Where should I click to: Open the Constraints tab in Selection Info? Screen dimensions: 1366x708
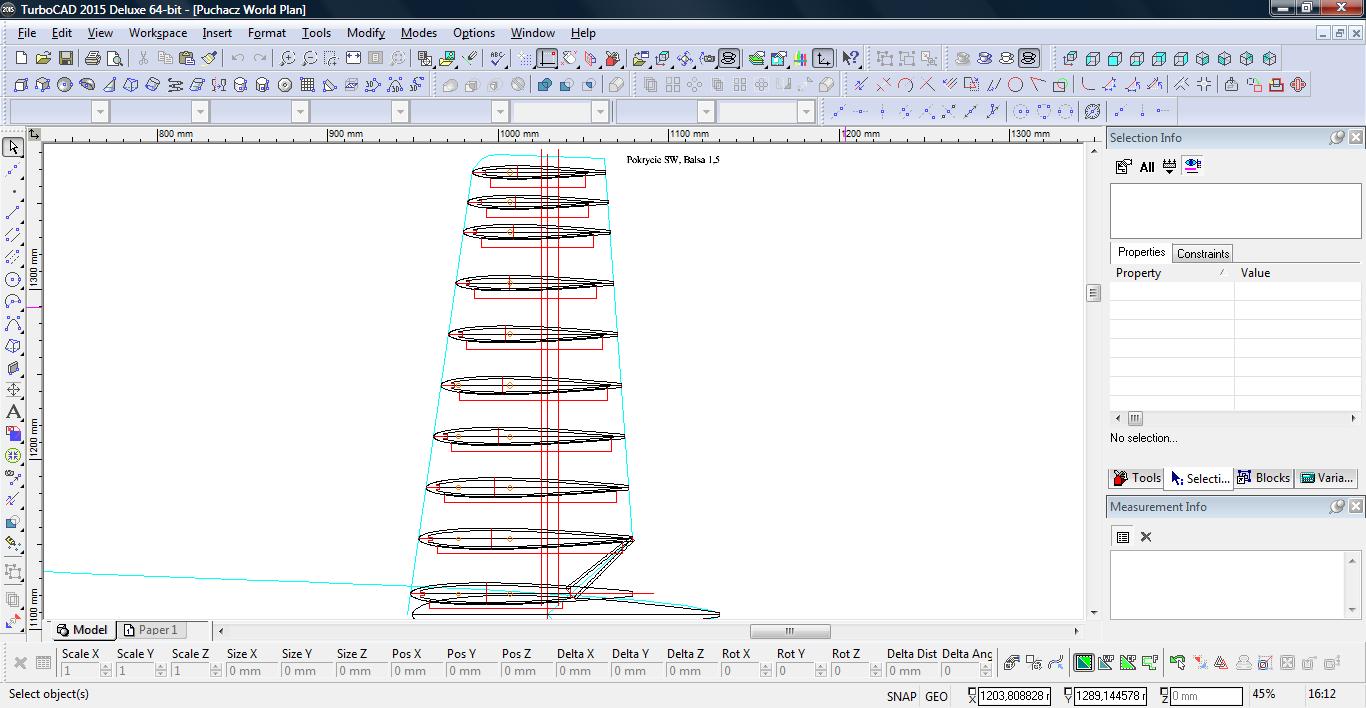pyautogui.click(x=1202, y=254)
